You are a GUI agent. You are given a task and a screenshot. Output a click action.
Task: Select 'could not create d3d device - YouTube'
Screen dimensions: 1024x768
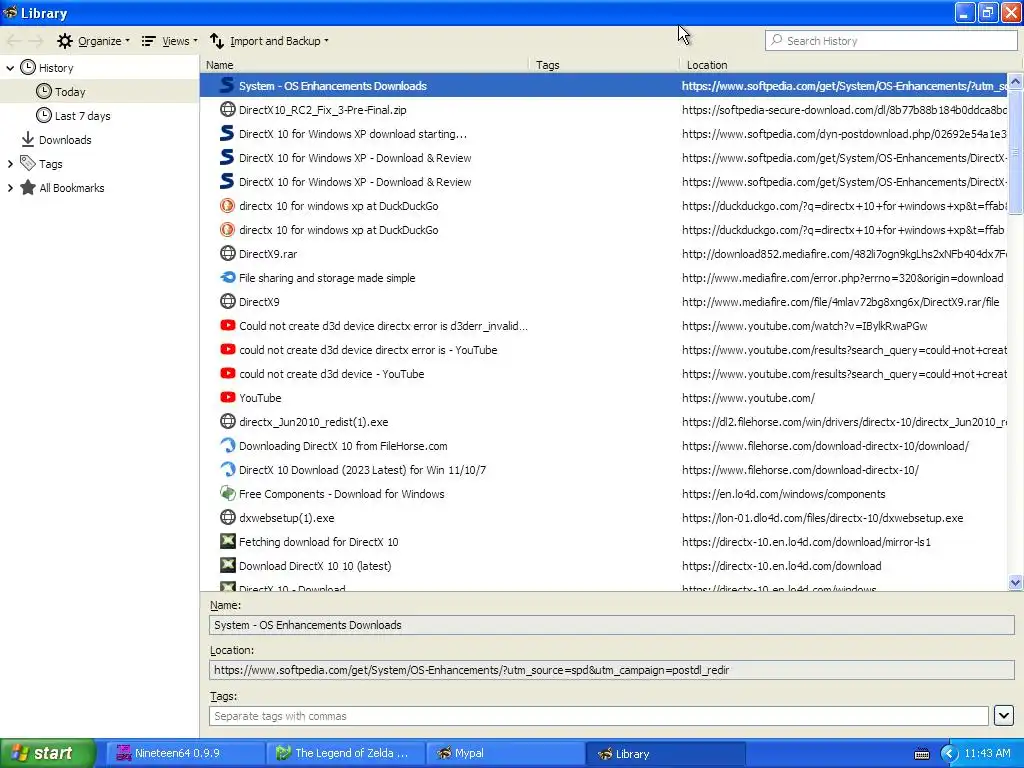332,374
